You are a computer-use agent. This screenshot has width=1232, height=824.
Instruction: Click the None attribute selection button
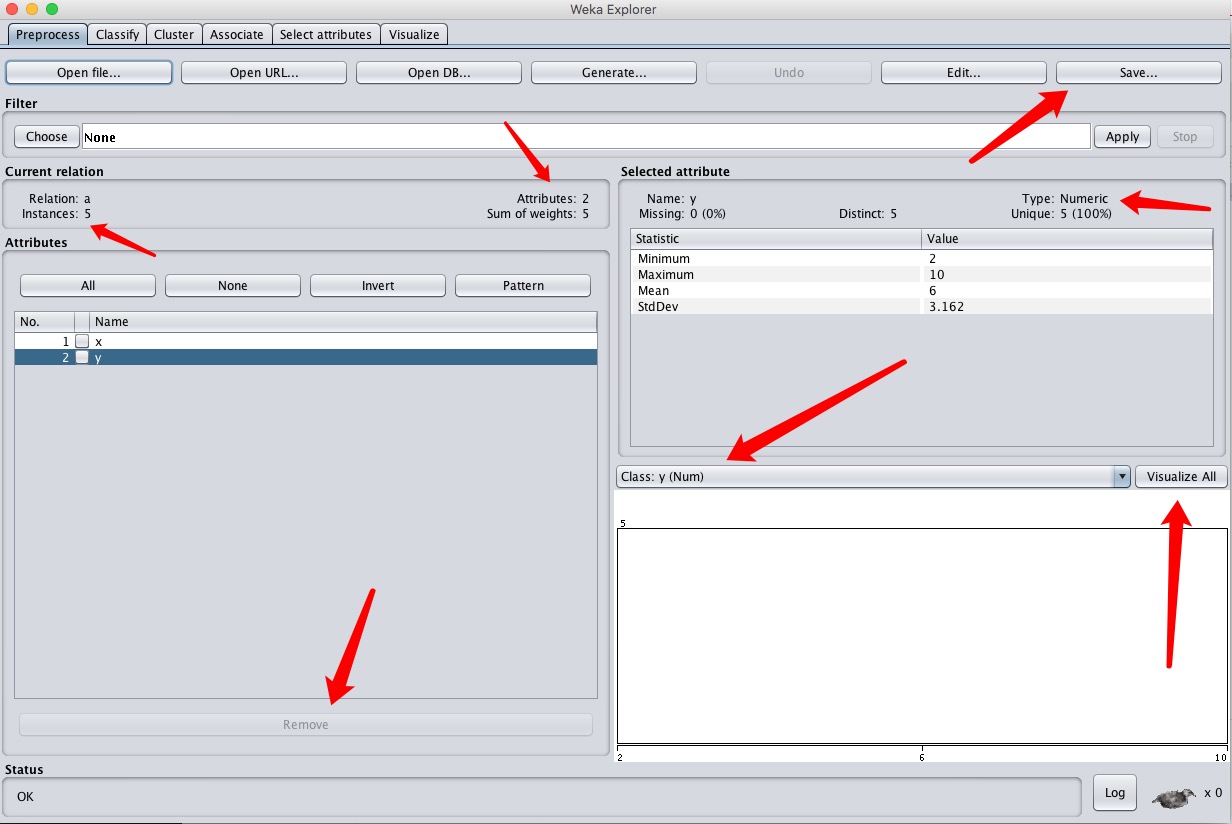[233, 286]
